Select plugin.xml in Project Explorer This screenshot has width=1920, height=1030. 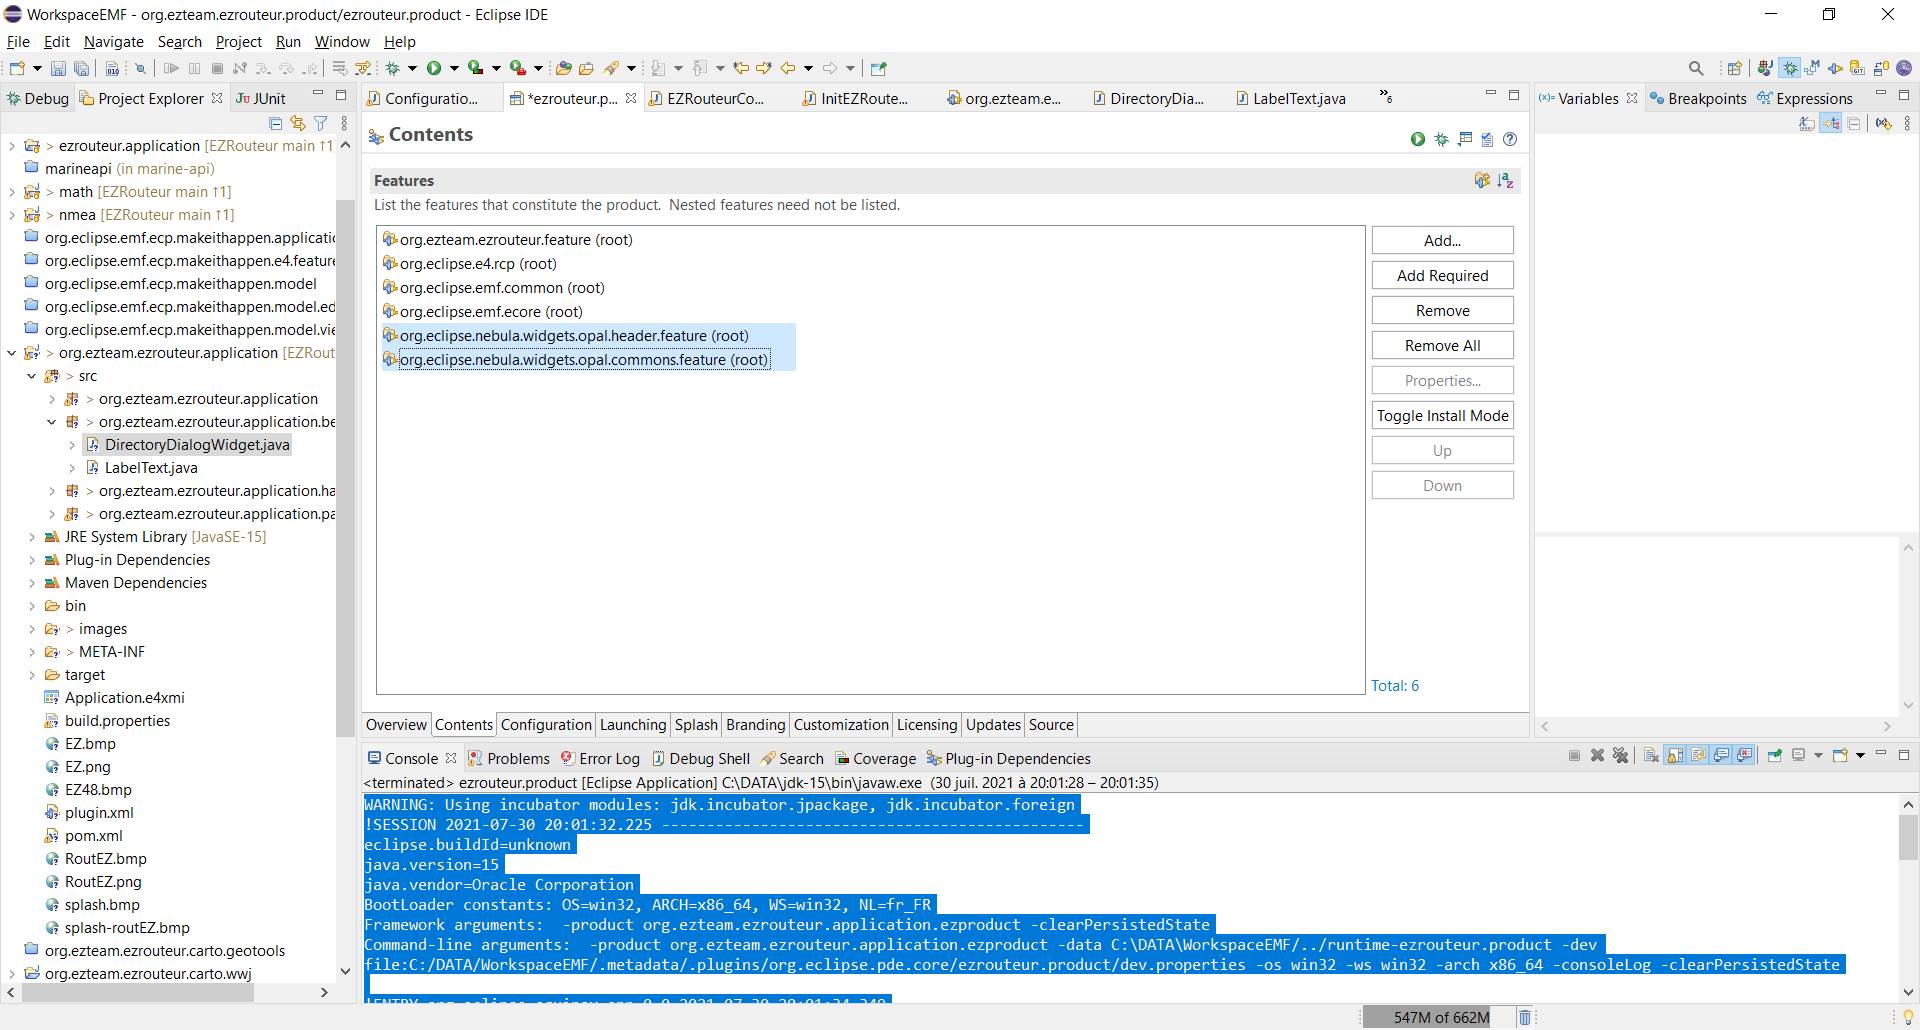tap(99, 813)
